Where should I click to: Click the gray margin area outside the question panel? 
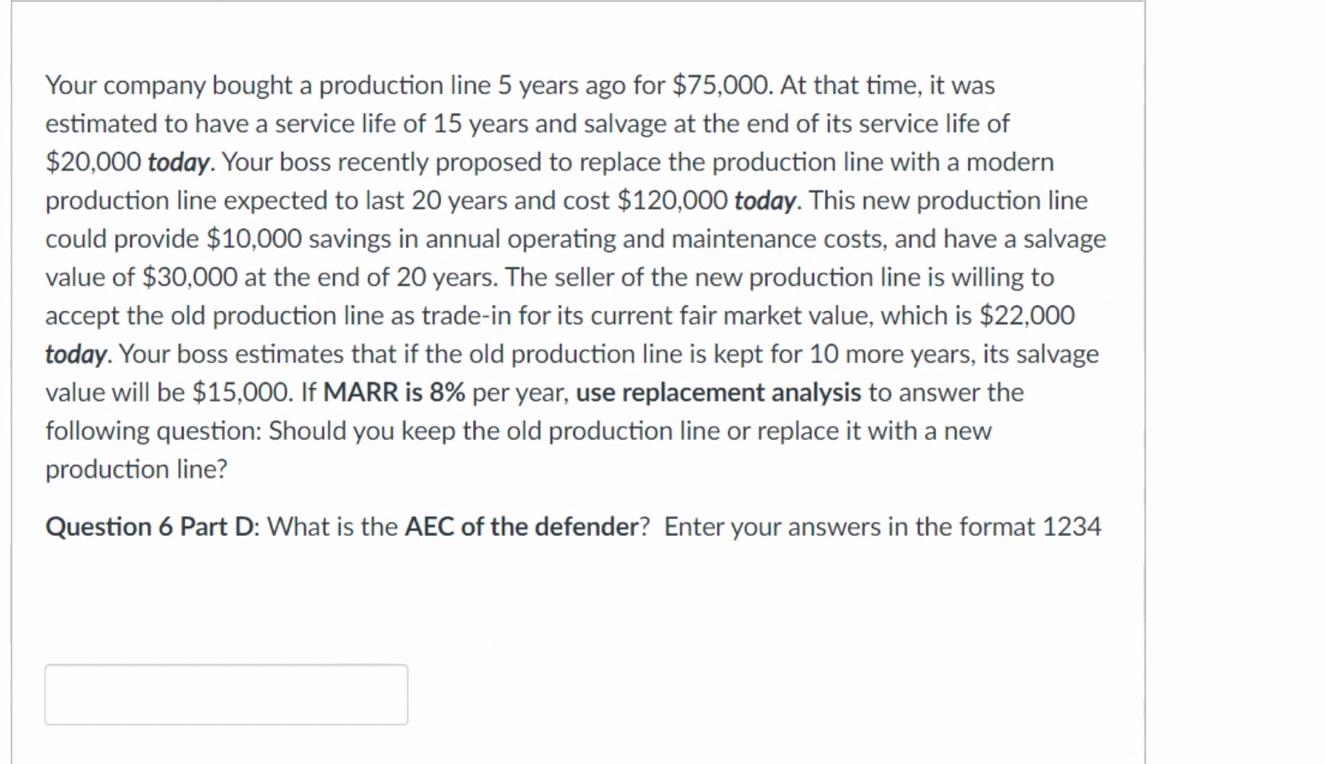[1240, 380]
